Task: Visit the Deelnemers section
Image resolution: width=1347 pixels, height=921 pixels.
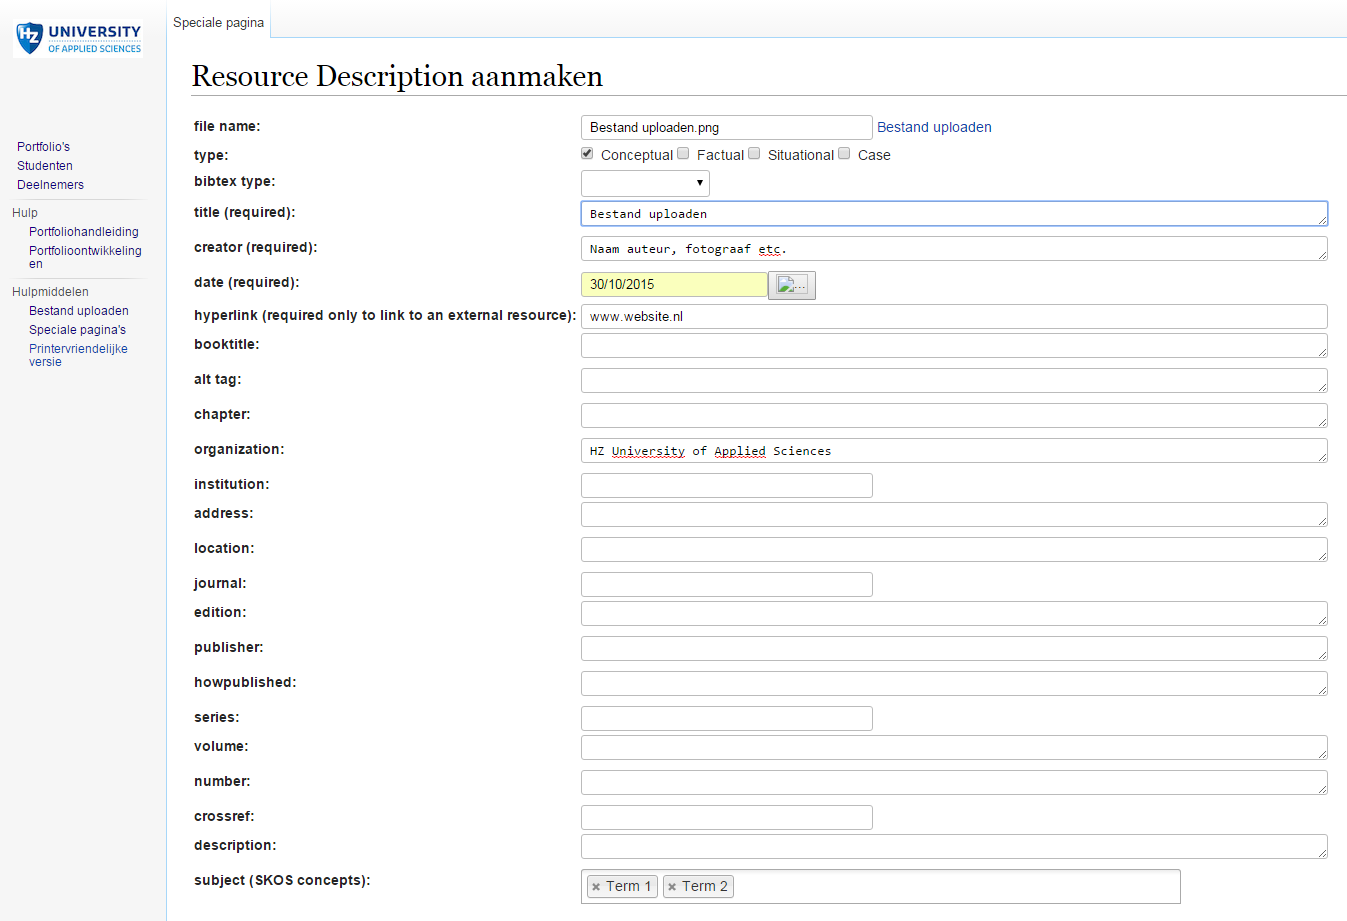Action: click(x=50, y=184)
